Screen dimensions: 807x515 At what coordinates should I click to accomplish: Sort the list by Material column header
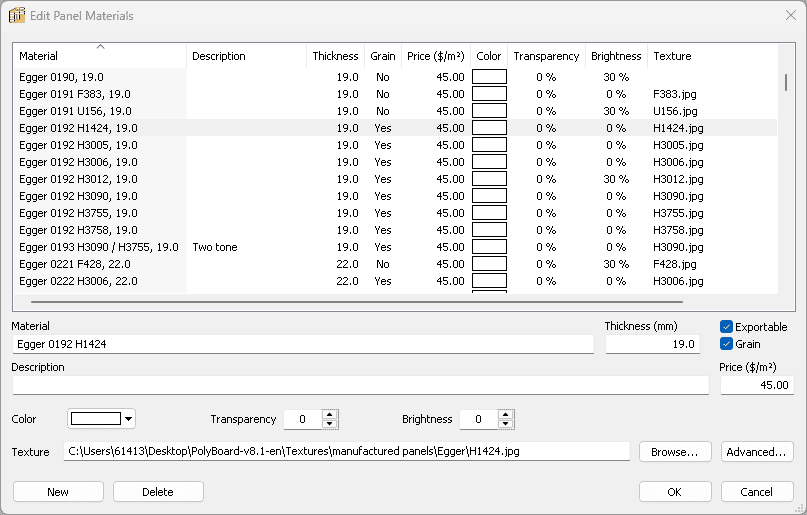[99, 56]
